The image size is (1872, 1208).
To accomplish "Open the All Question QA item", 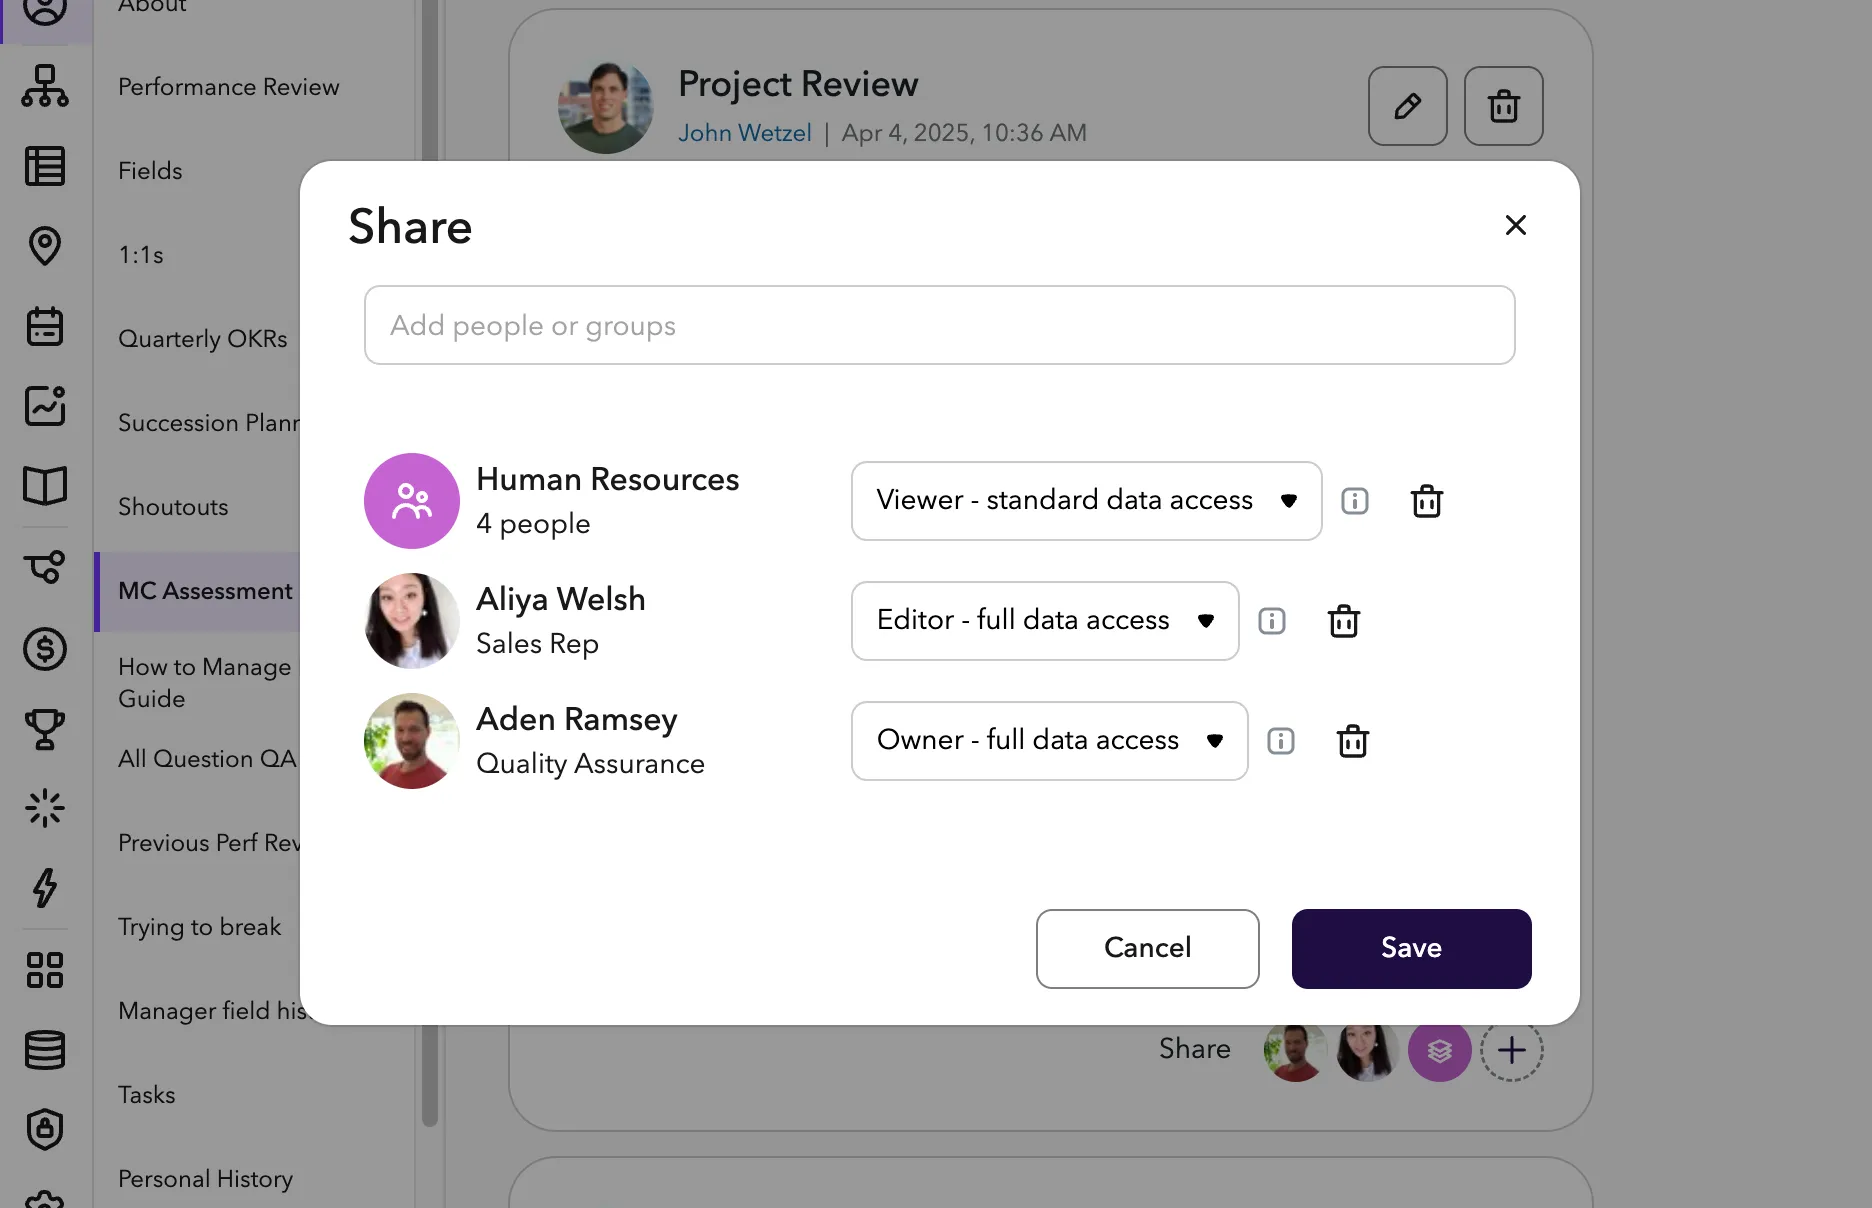I will pos(207,759).
